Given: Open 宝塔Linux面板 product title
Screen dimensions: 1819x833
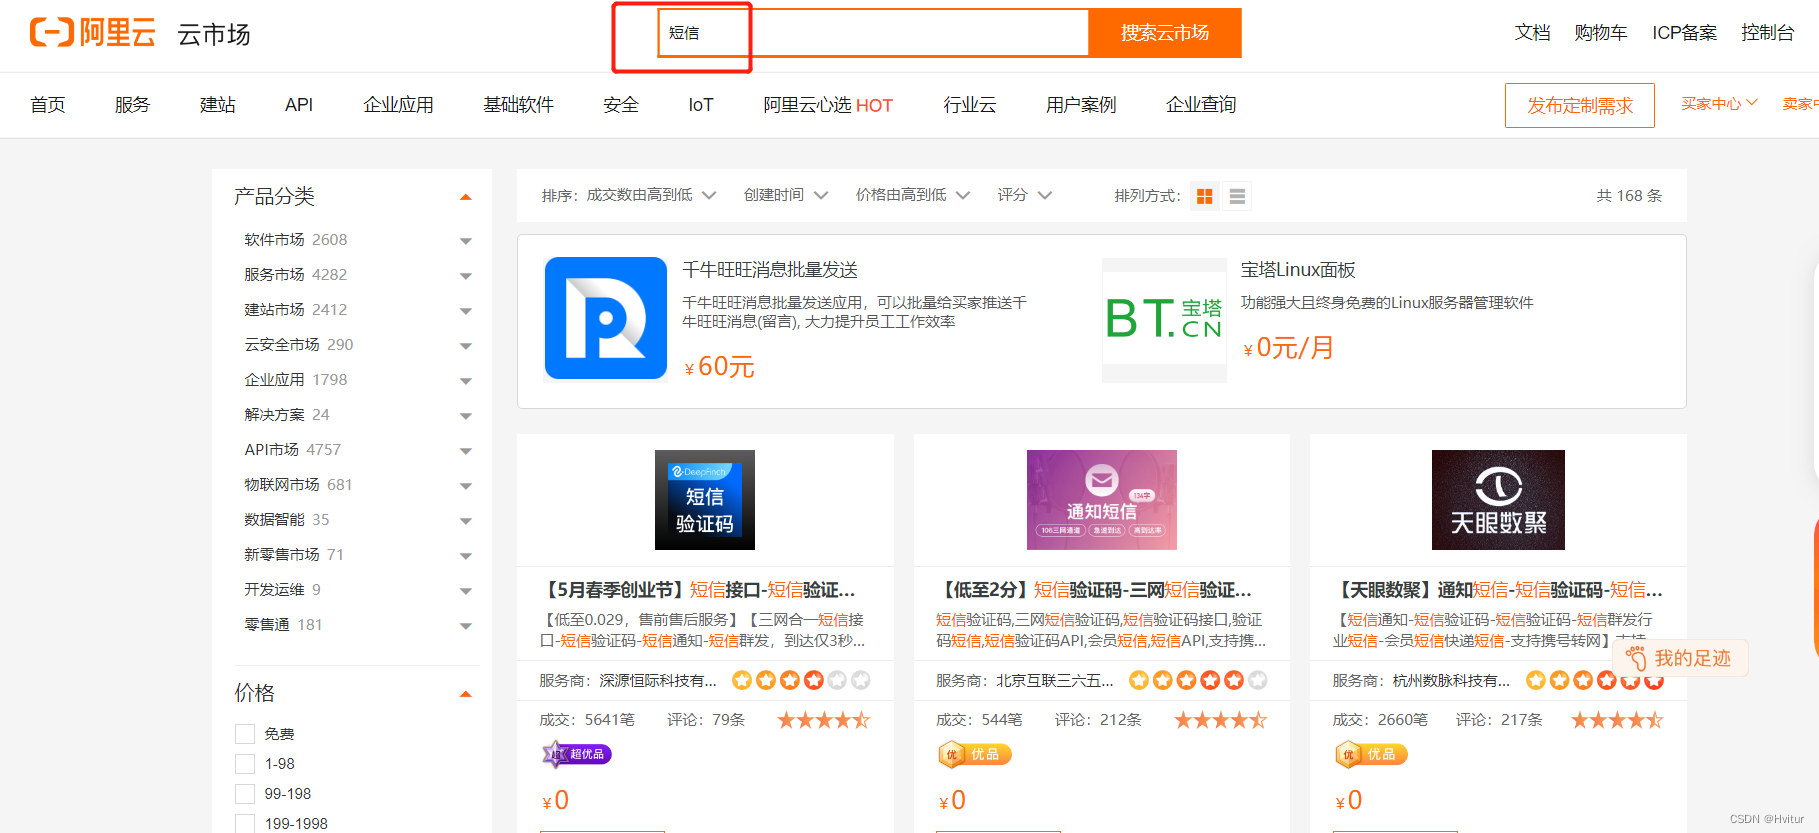Looking at the screenshot, I should (x=1298, y=270).
